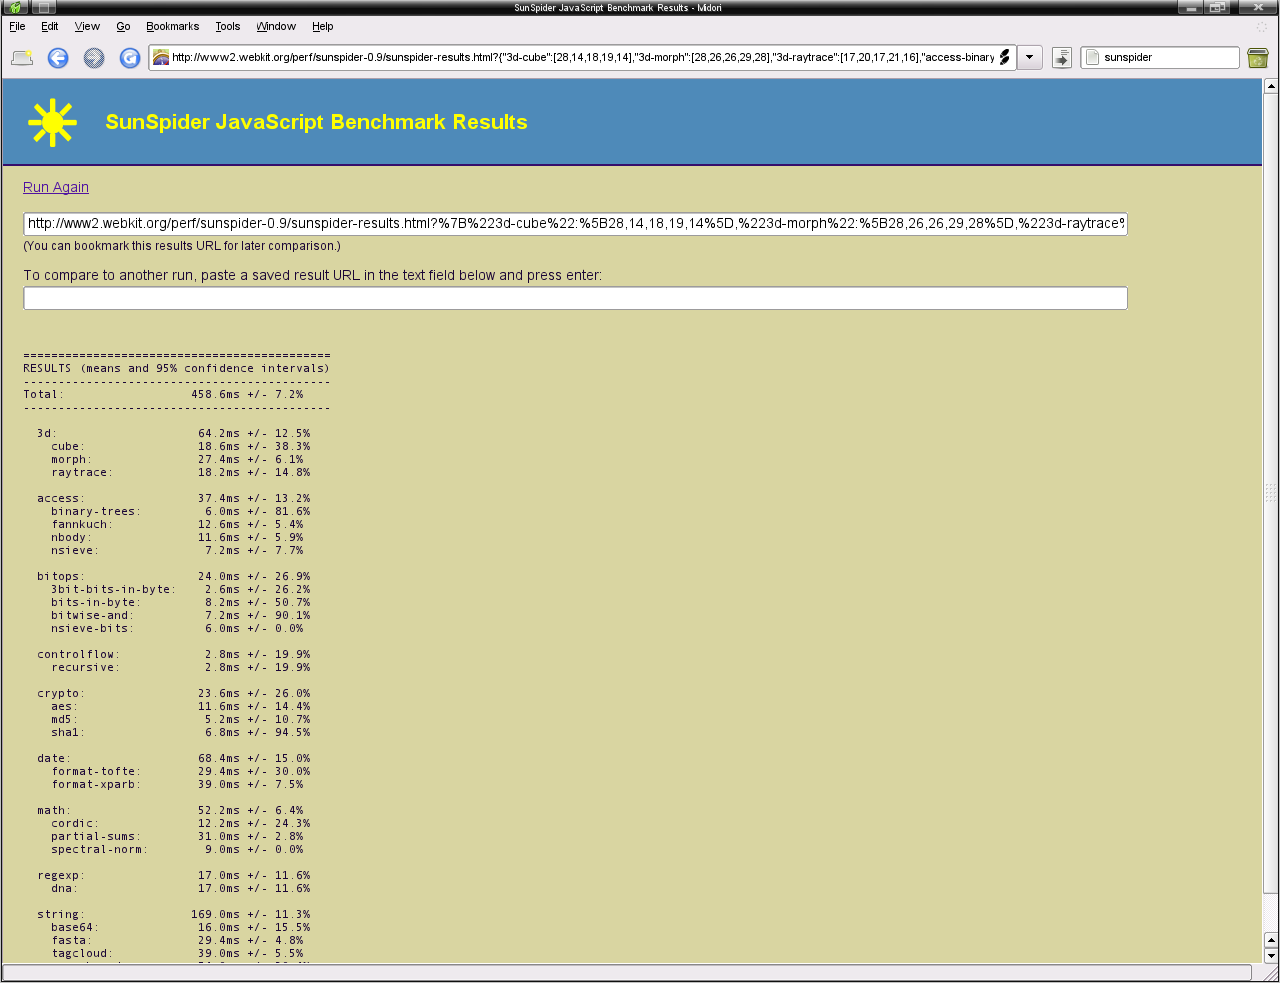This screenshot has height=983, width=1280.
Task: Click the search engine icon in the search box
Action: point(1093,57)
